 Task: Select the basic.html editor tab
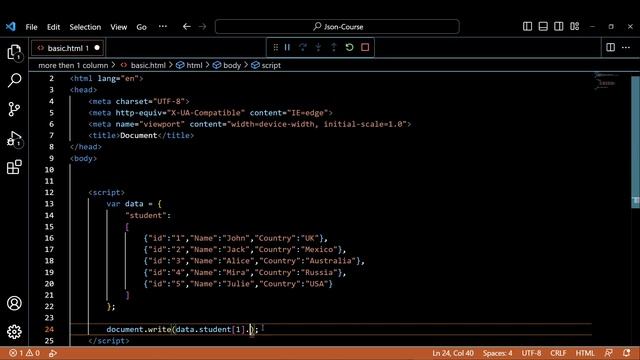pos(68,48)
